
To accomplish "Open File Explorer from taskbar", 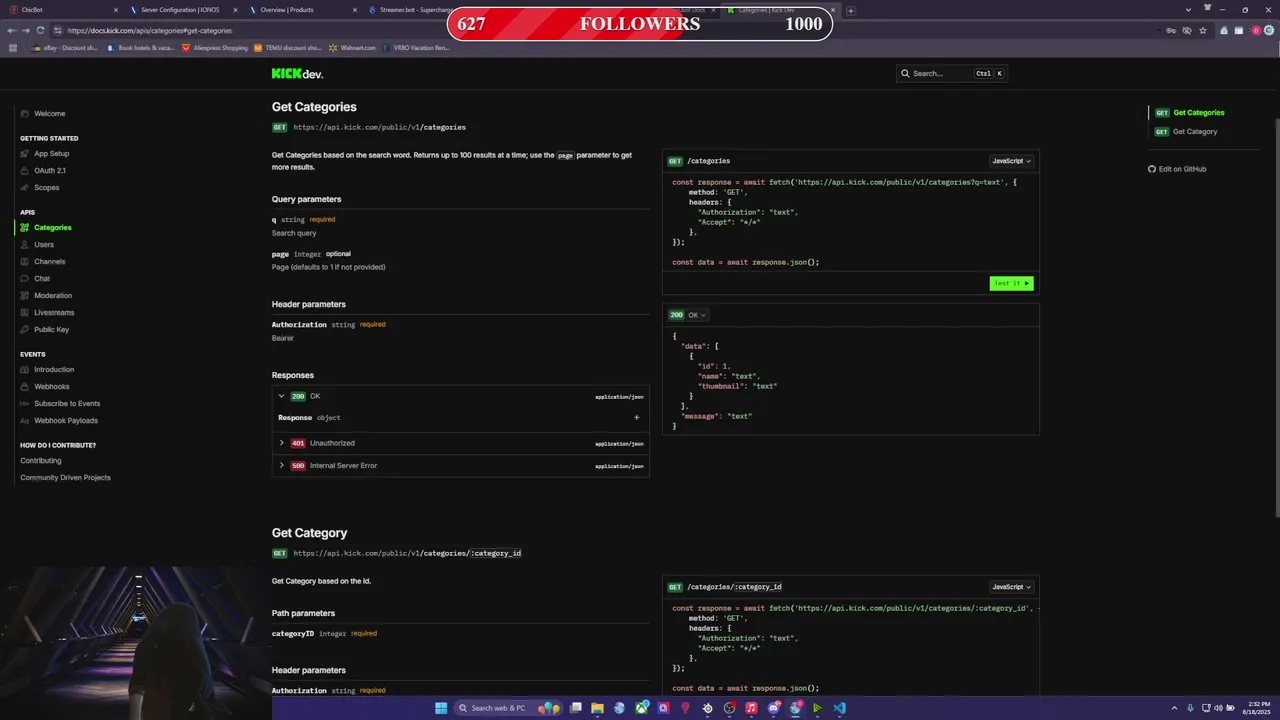I will [x=597, y=708].
